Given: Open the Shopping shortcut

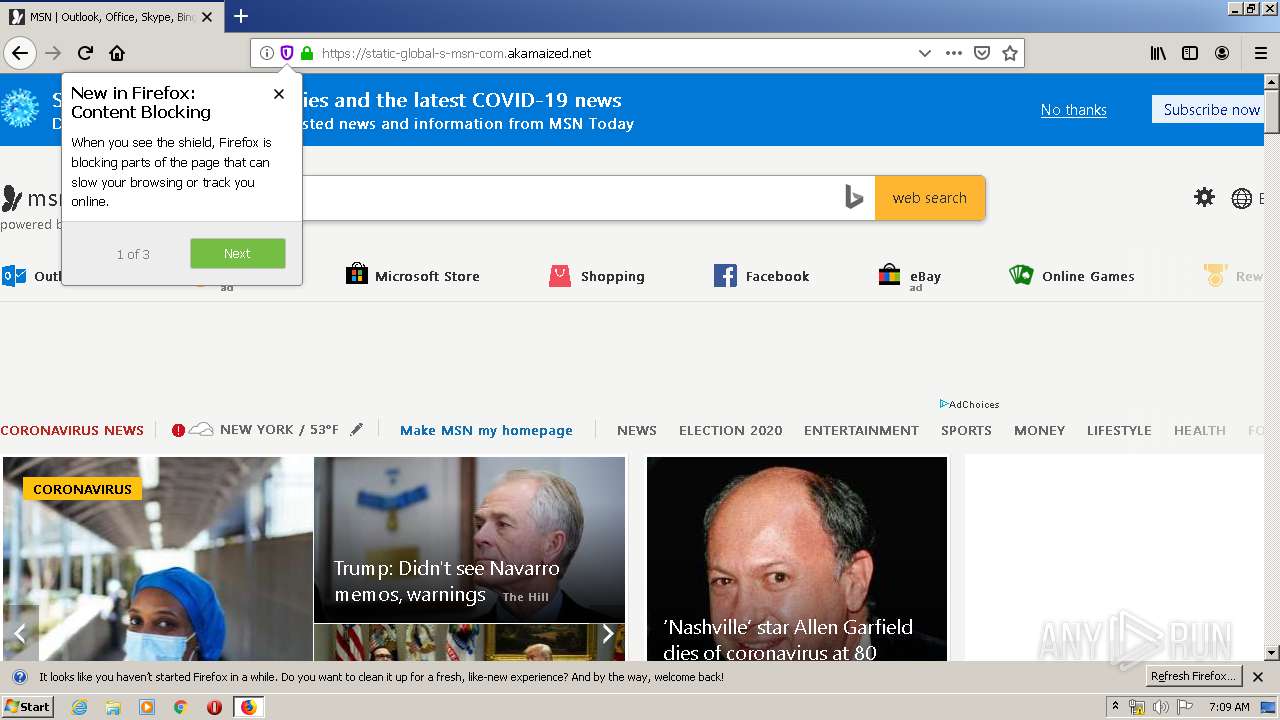Looking at the screenshot, I should (x=597, y=275).
